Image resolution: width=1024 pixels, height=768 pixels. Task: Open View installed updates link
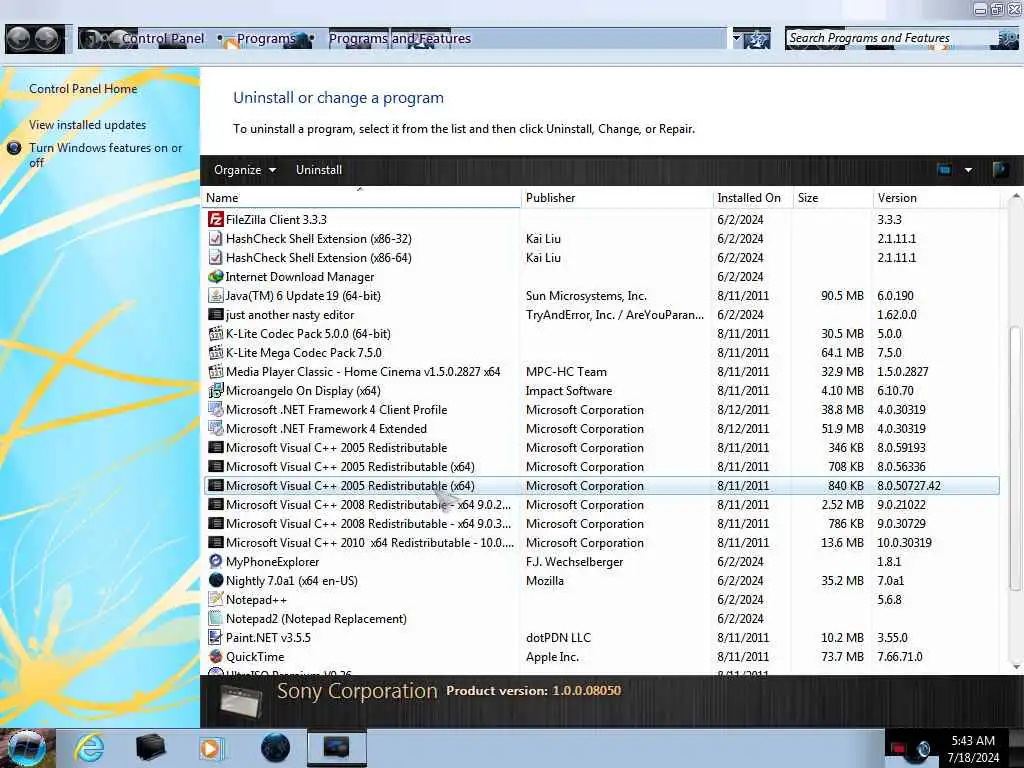click(88, 125)
